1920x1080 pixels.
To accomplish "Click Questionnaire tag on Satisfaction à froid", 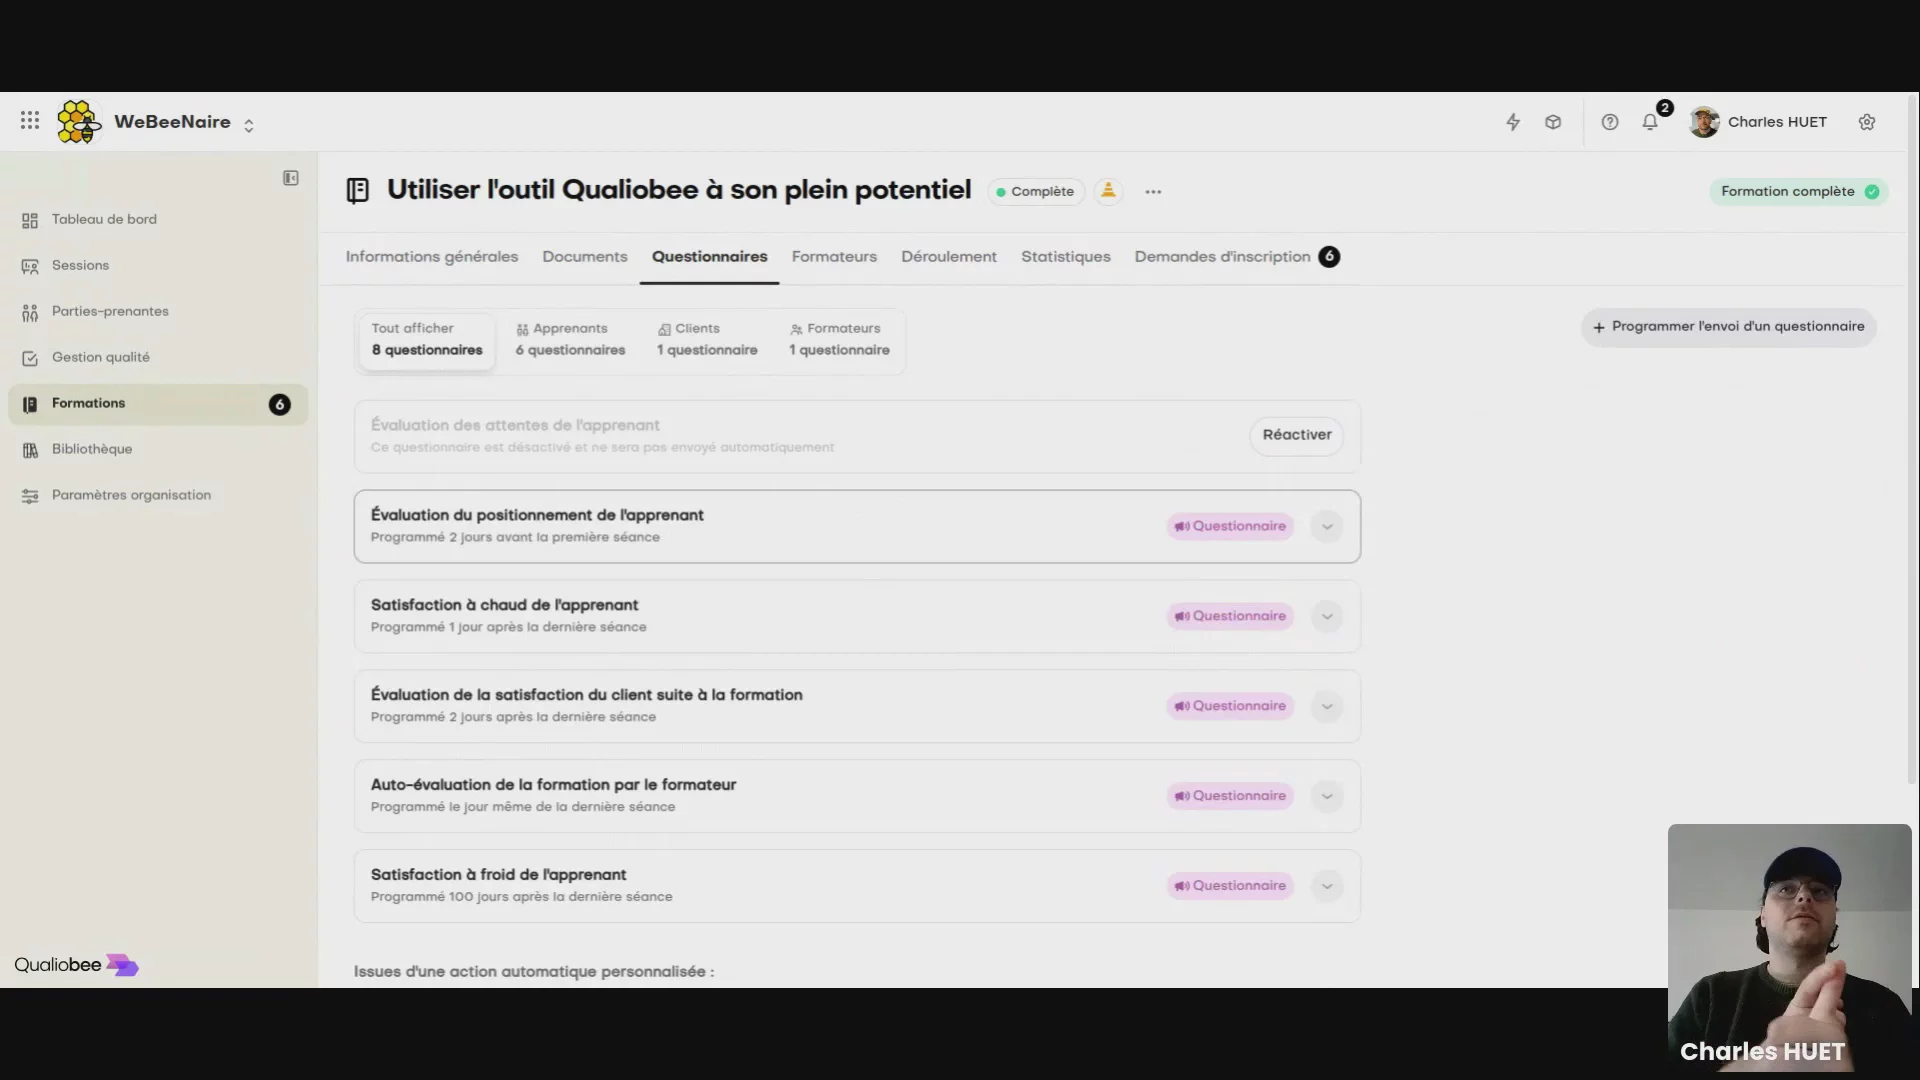I will (1230, 887).
